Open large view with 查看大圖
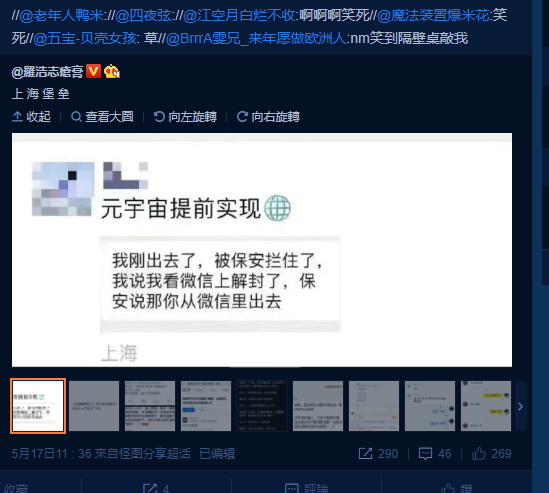 [x=102, y=117]
